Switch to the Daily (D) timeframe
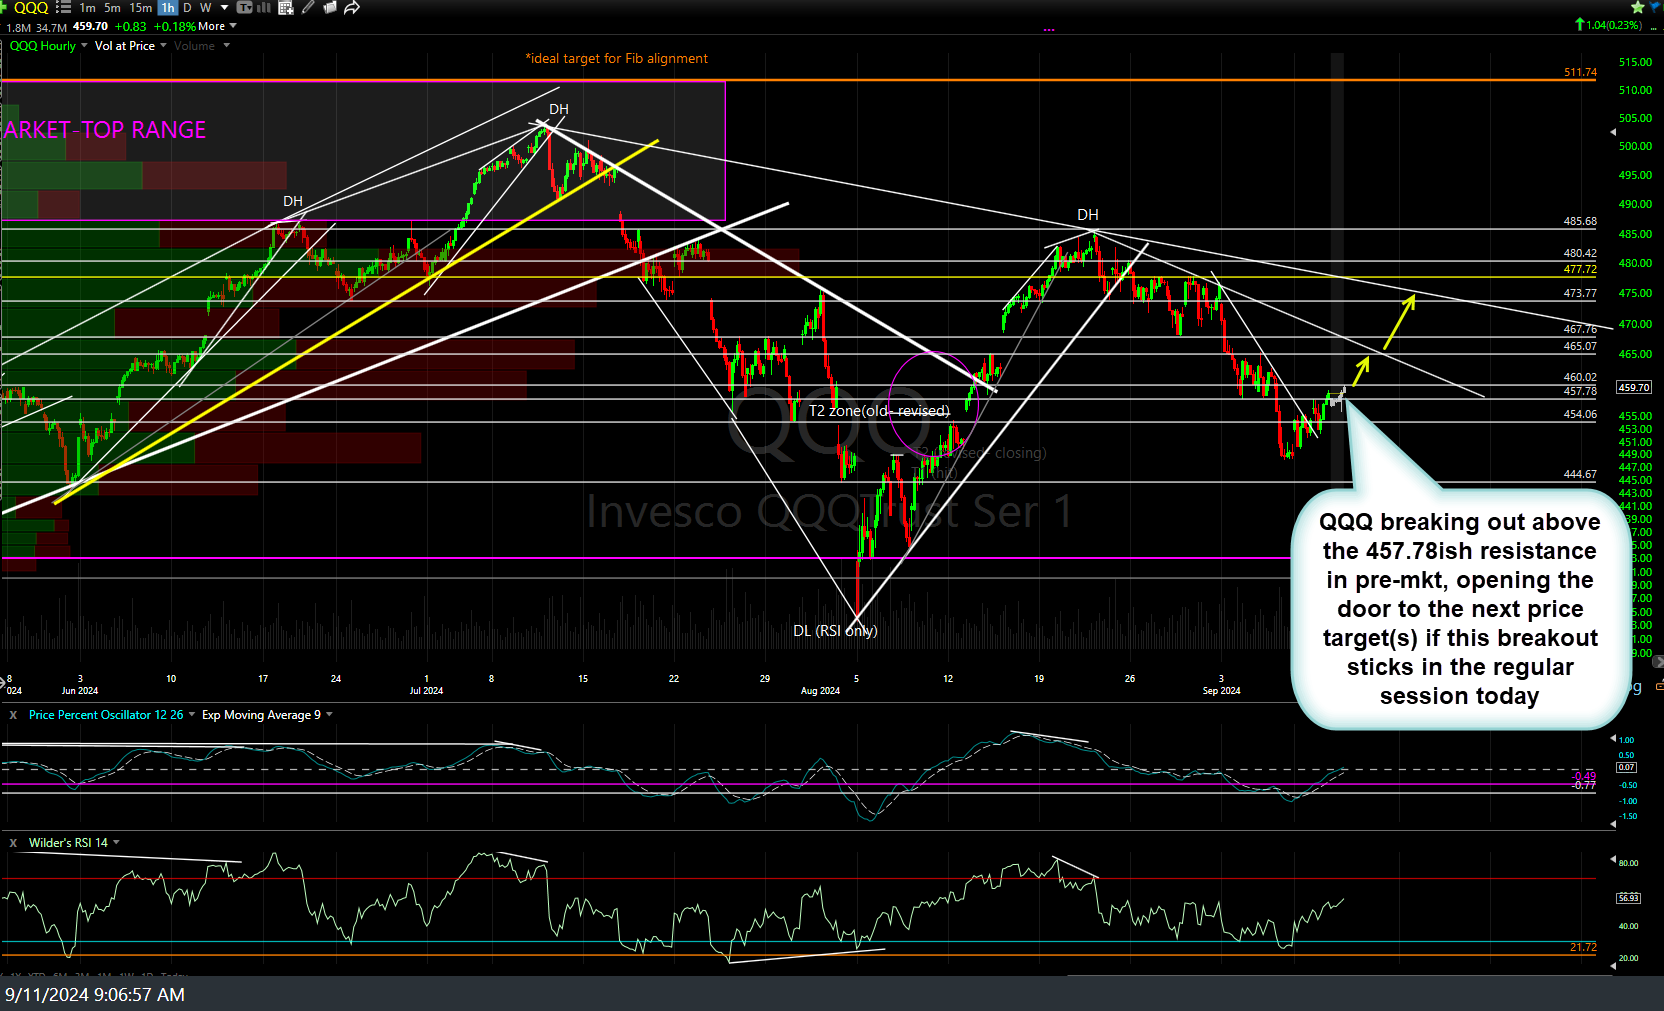The height and width of the screenshot is (1011, 1664). coord(187,8)
